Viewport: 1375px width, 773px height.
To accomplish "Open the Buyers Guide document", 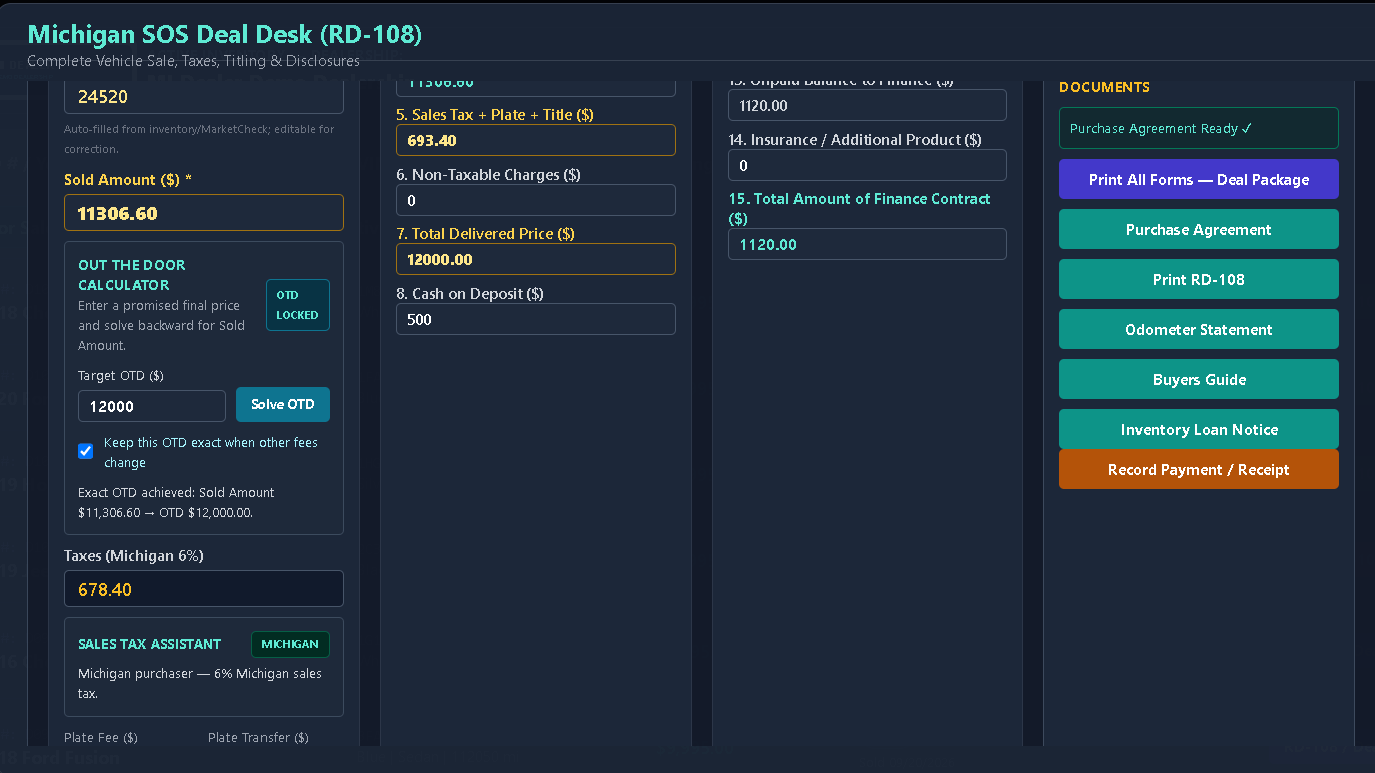I will tap(1199, 380).
